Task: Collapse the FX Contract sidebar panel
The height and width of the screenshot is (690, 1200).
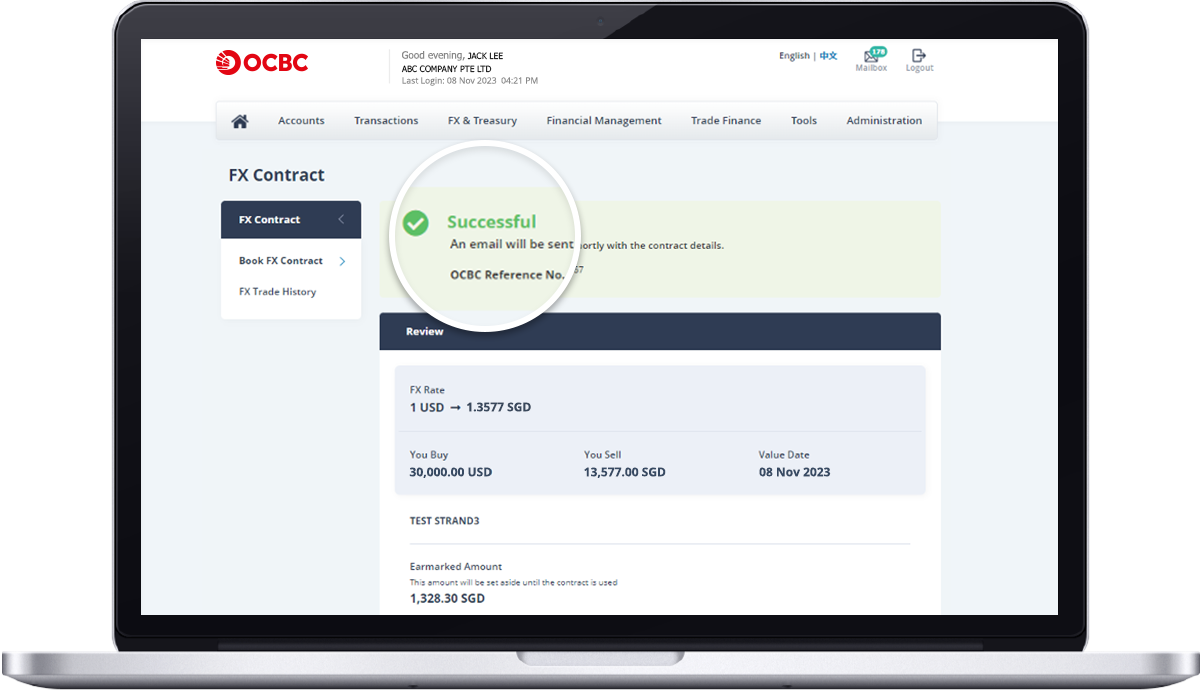Action: [341, 220]
